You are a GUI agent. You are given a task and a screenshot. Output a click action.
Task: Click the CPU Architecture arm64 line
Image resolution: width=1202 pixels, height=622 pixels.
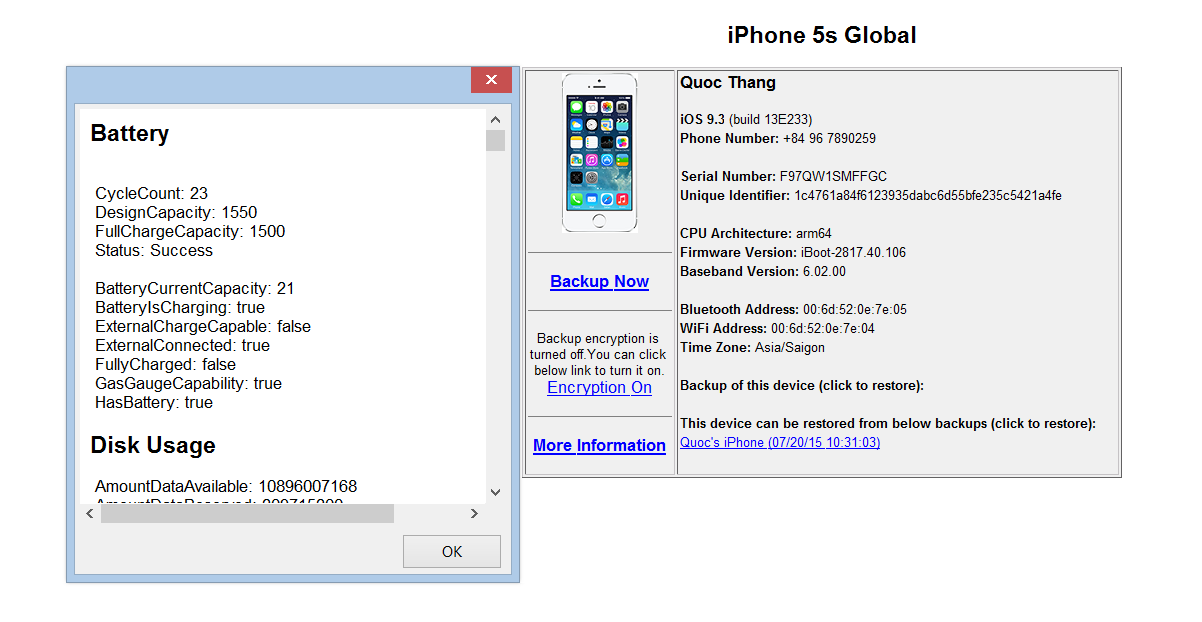click(756, 233)
